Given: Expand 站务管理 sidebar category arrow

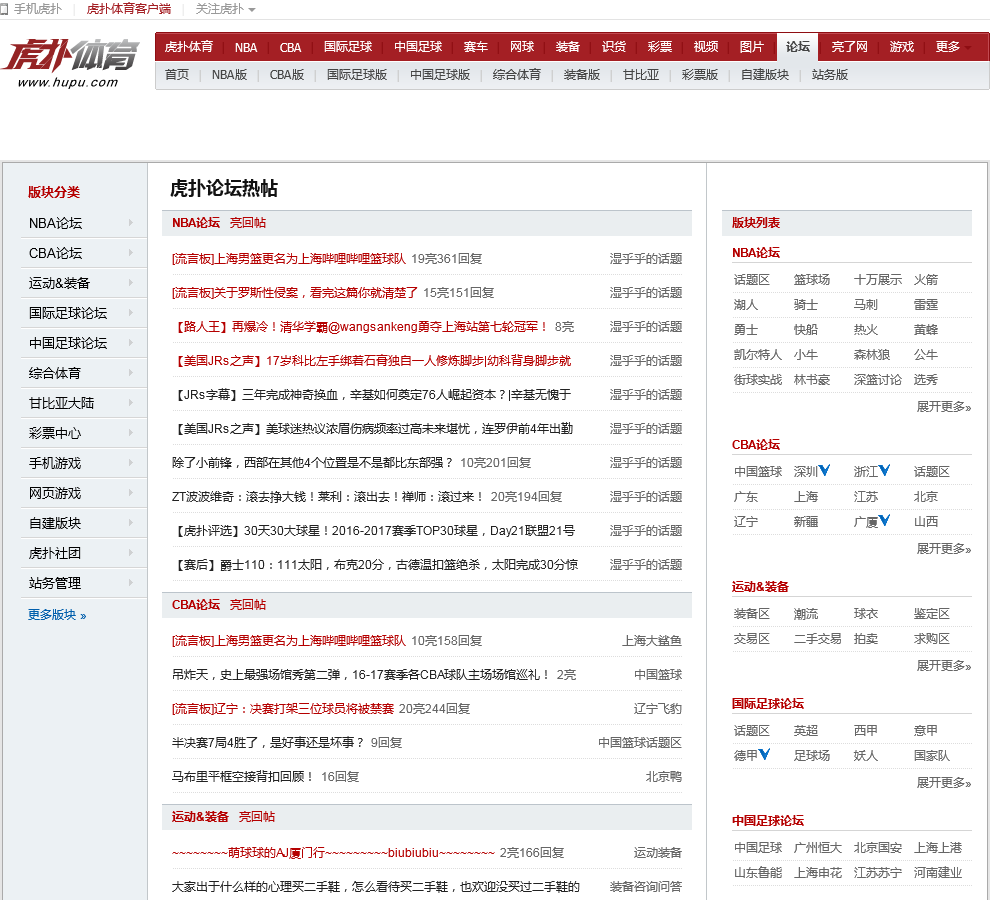Looking at the screenshot, I should (x=131, y=582).
